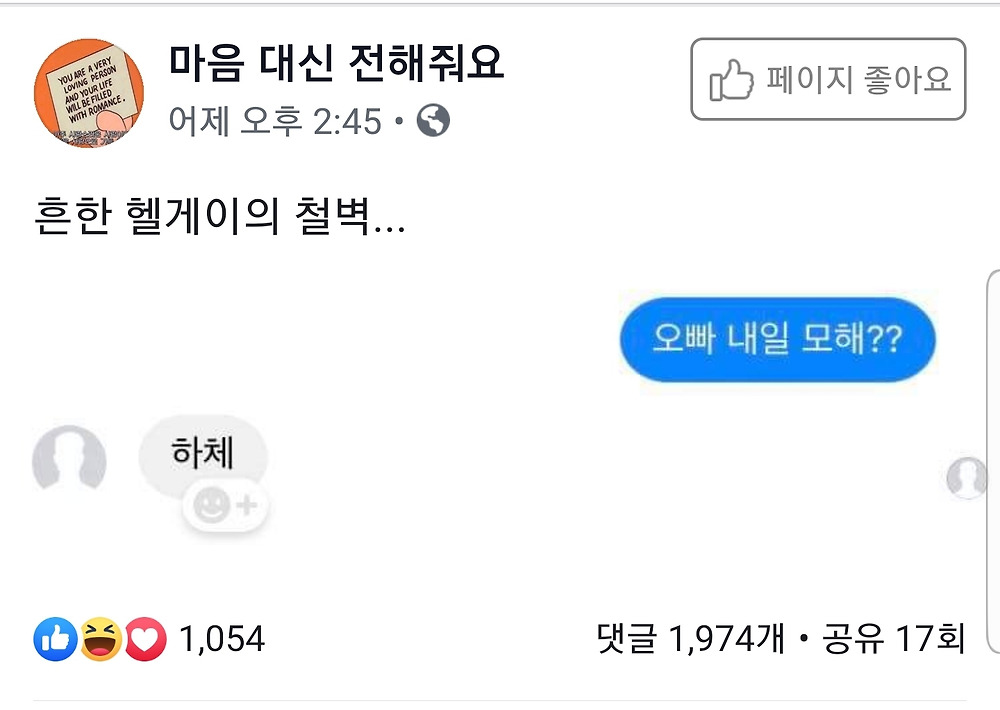This screenshot has width=1000, height=710.
Task: Click the small read-receipt avatar at right
Action: click(966, 478)
